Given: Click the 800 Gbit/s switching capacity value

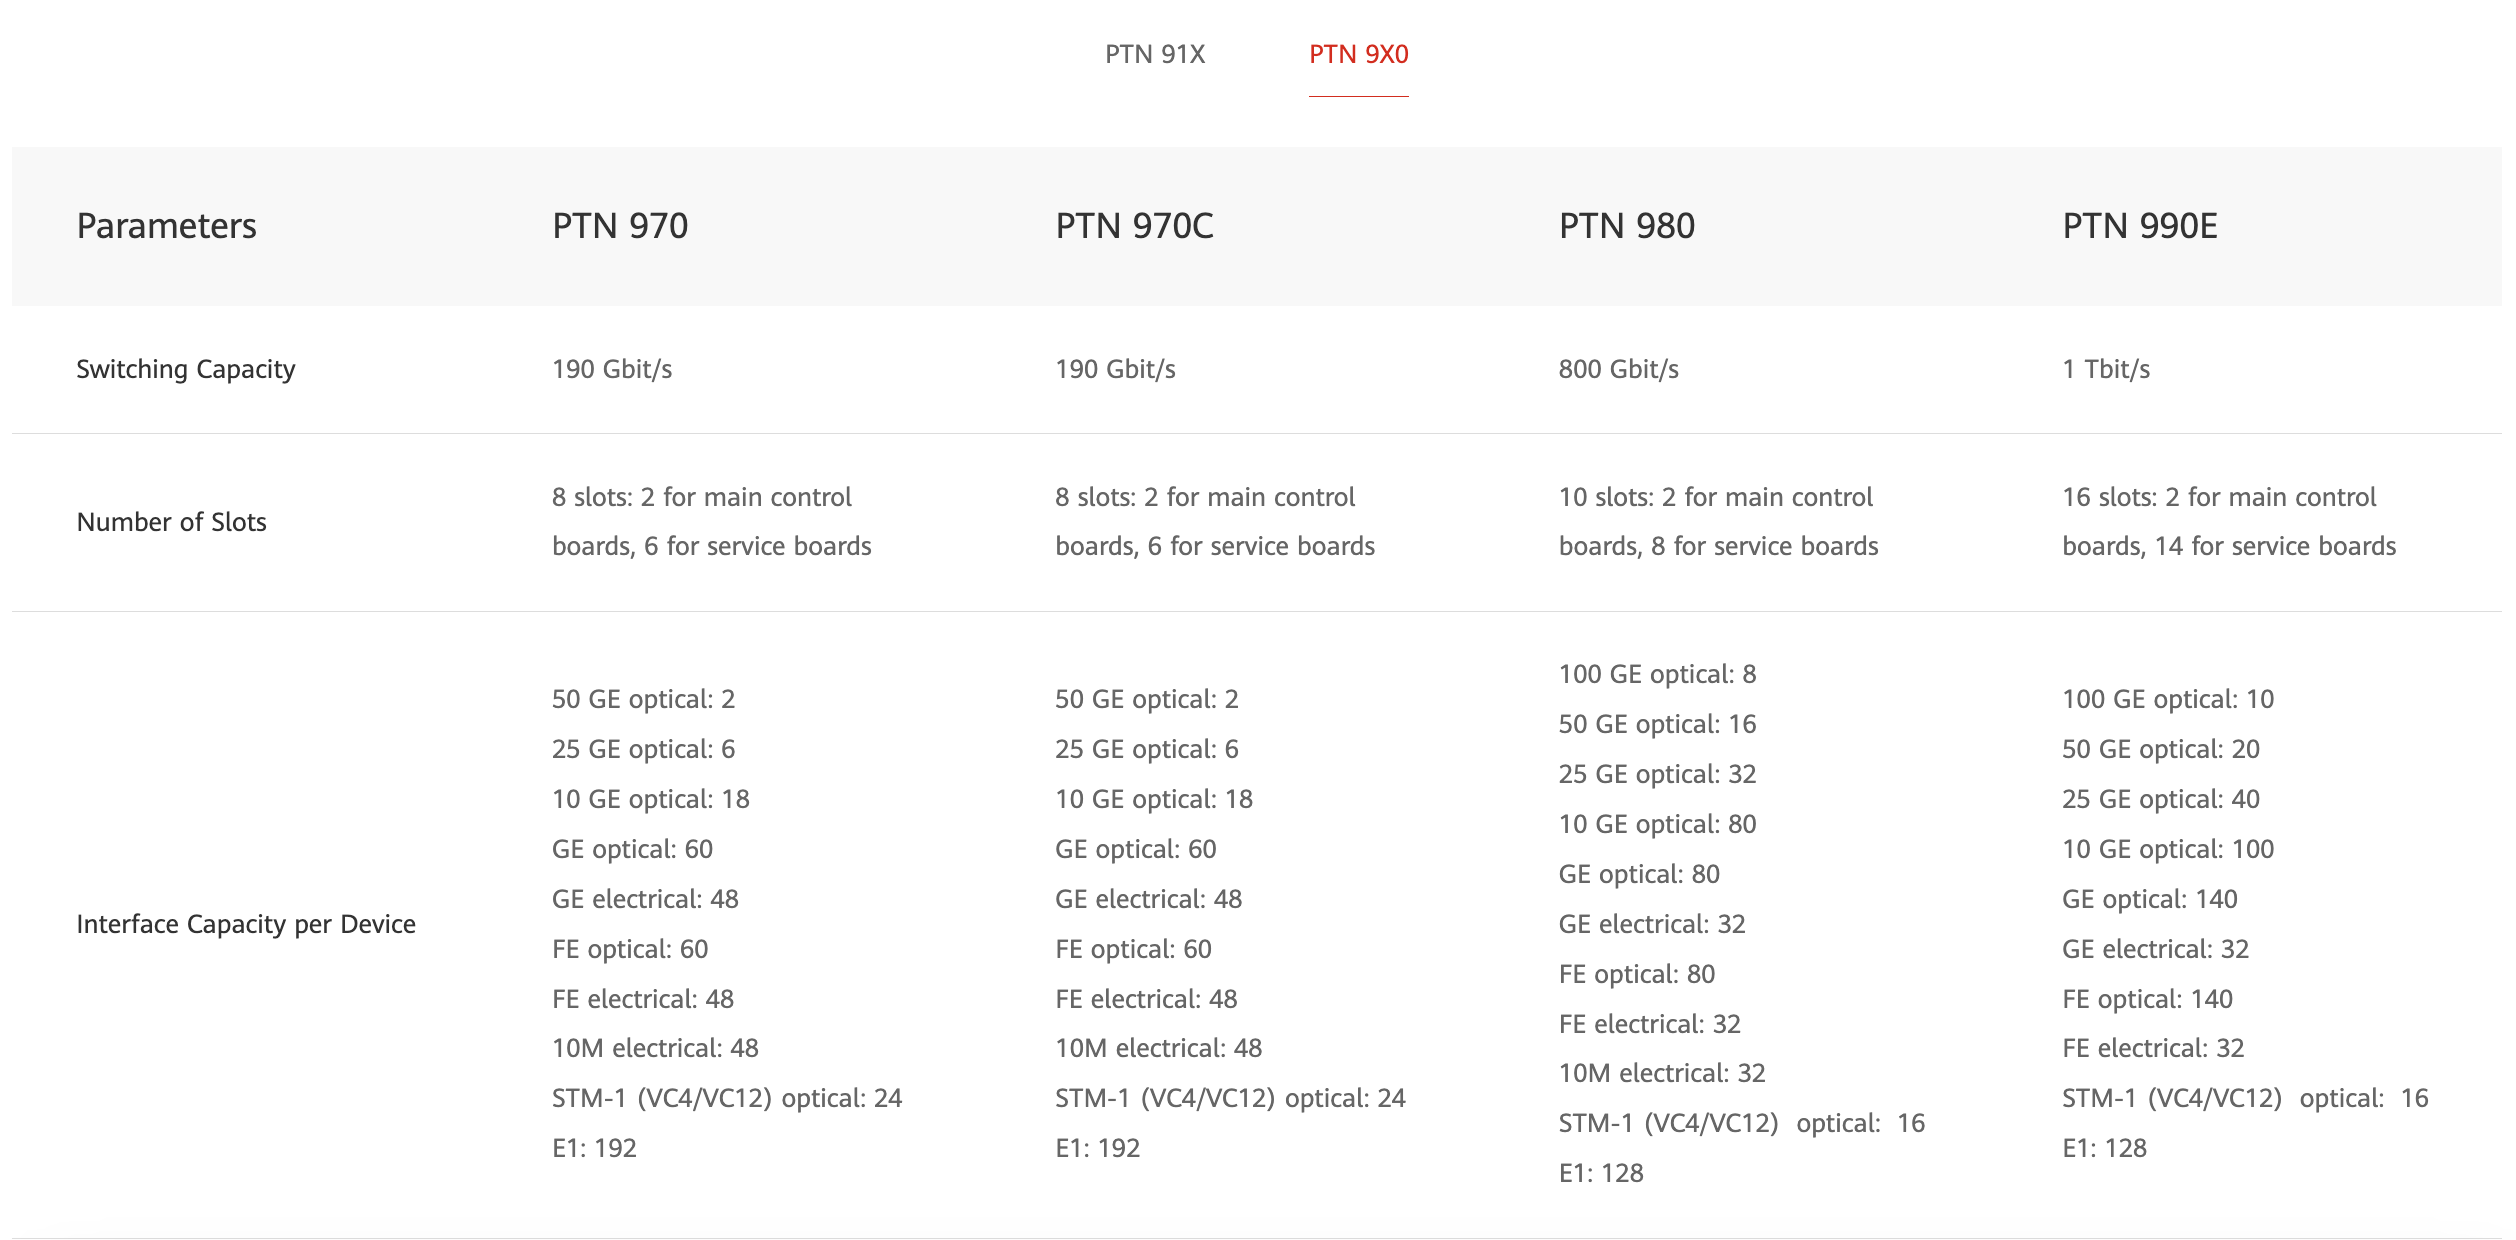Looking at the screenshot, I should tap(1618, 369).
